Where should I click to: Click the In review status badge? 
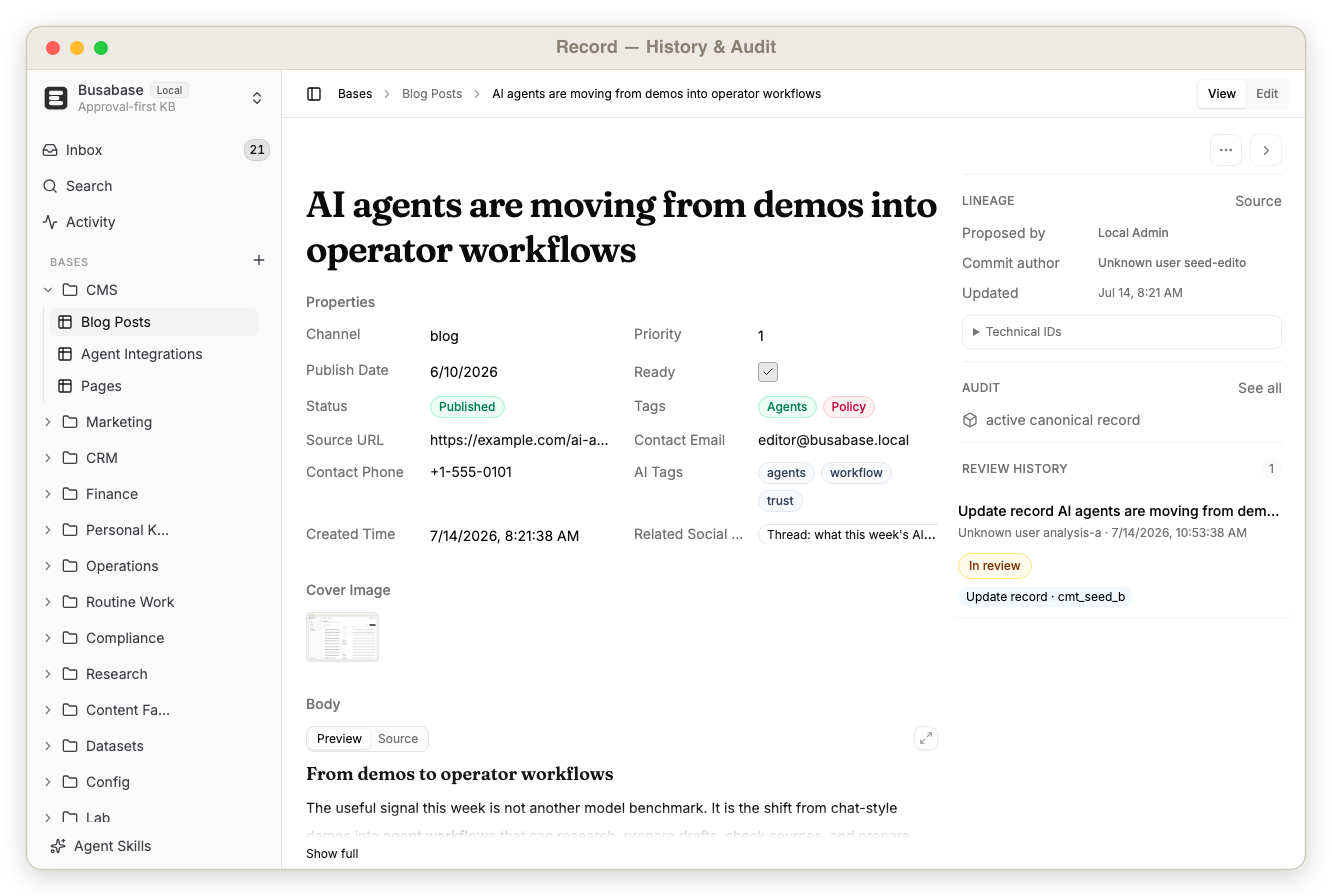click(995, 566)
